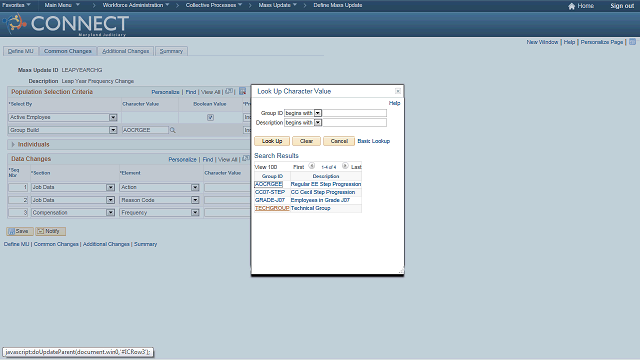Viewport: 640px width, 360px height.
Task: Click Group ID input field in lookup
Action: [354, 113]
